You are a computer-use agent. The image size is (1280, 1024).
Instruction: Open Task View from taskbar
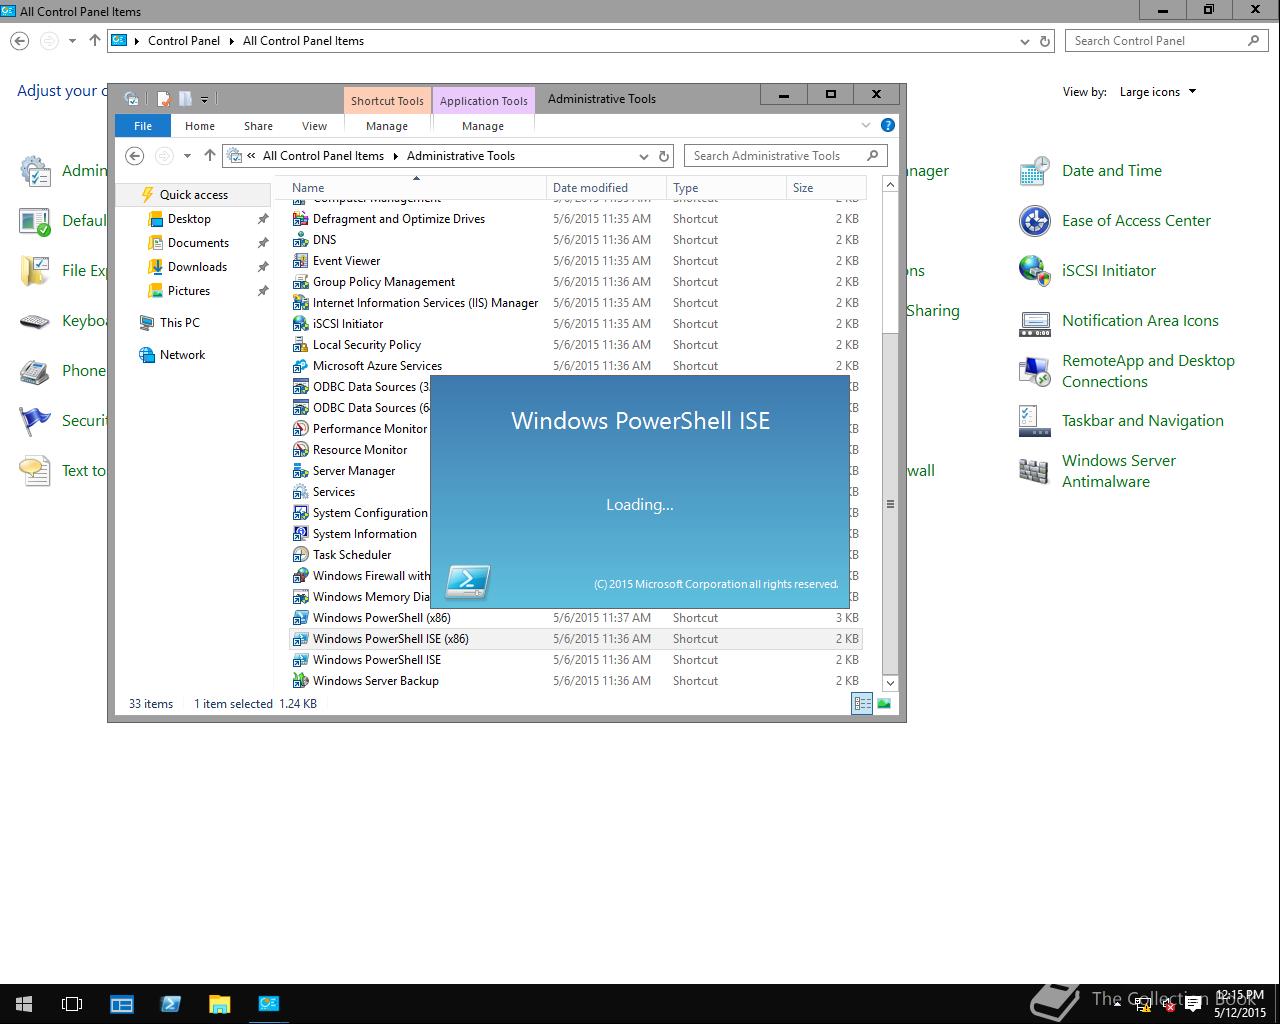coord(72,1004)
